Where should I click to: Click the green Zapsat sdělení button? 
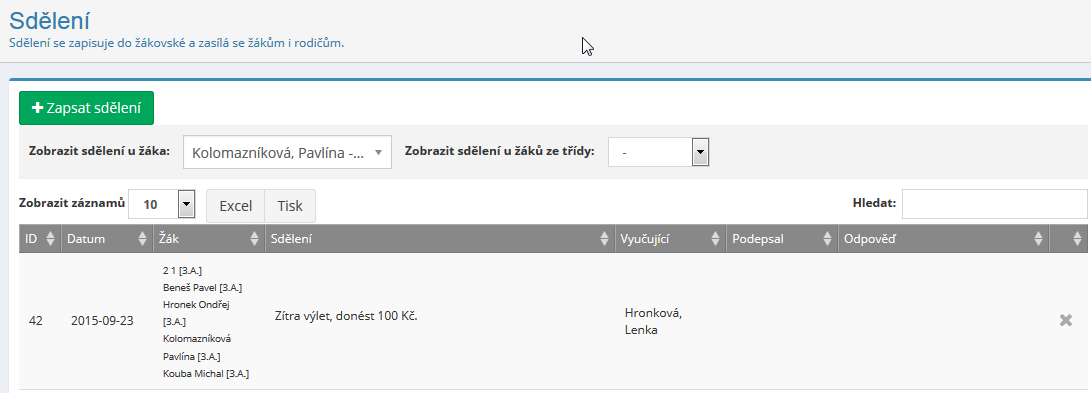(86, 108)
